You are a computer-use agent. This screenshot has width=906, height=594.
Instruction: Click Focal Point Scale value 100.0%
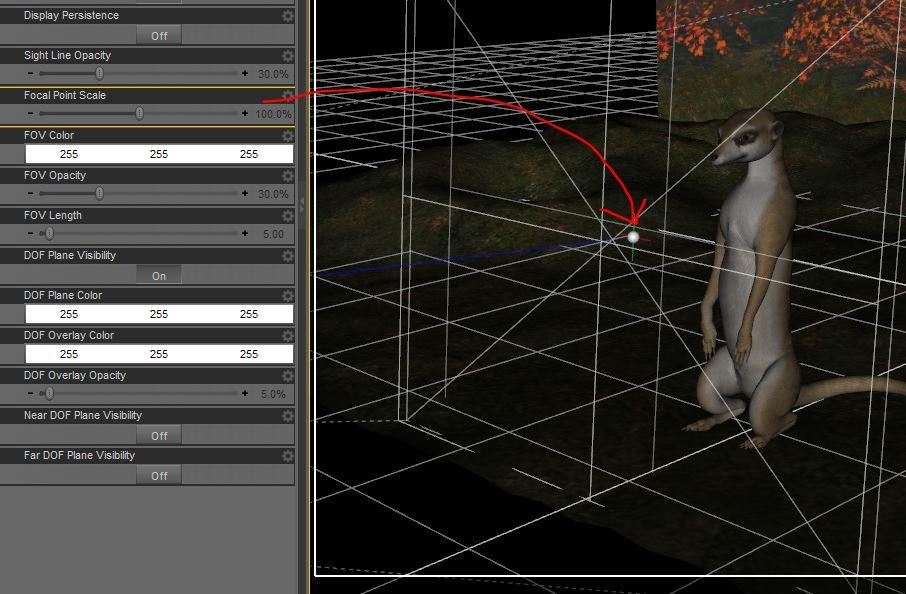click(x=273, y=114)
